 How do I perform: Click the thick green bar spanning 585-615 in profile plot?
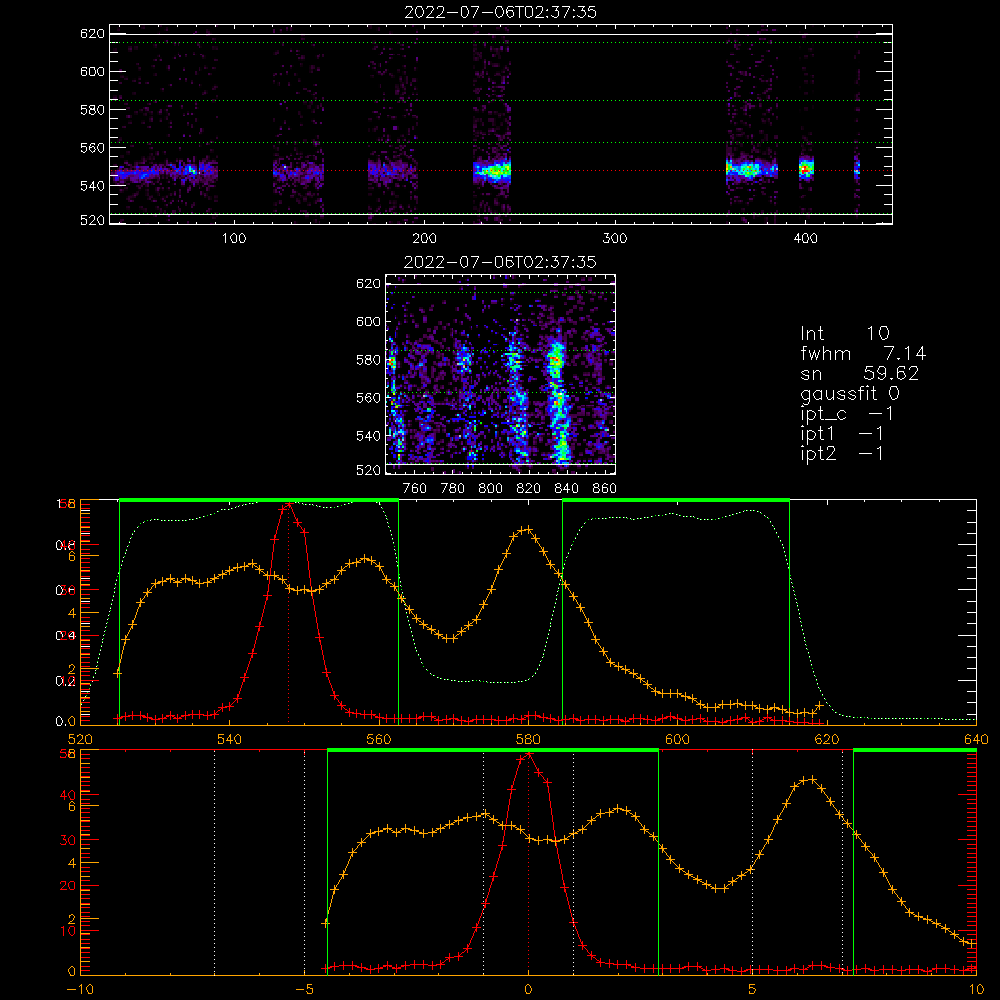[676, 500]
